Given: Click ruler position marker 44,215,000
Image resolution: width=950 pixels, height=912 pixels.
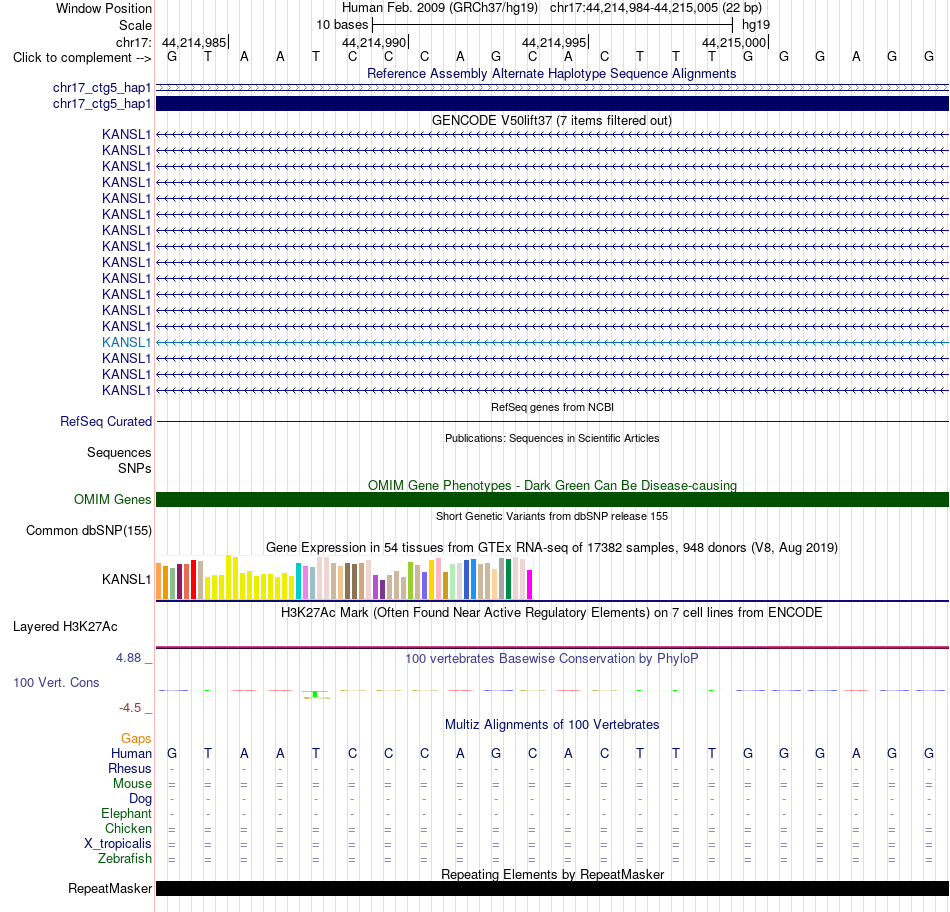Looking at the screenshot, I should [734, 42].
